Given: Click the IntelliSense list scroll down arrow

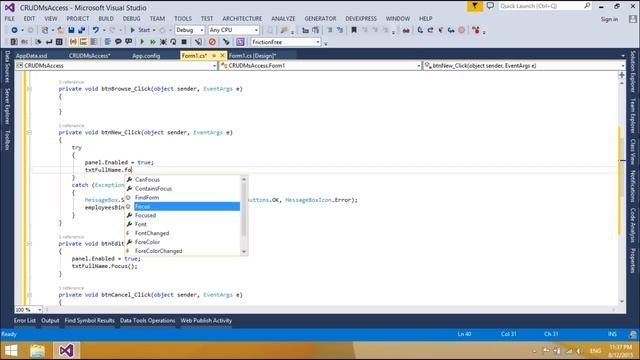Looking at the screenshot, I should point(244,251).
